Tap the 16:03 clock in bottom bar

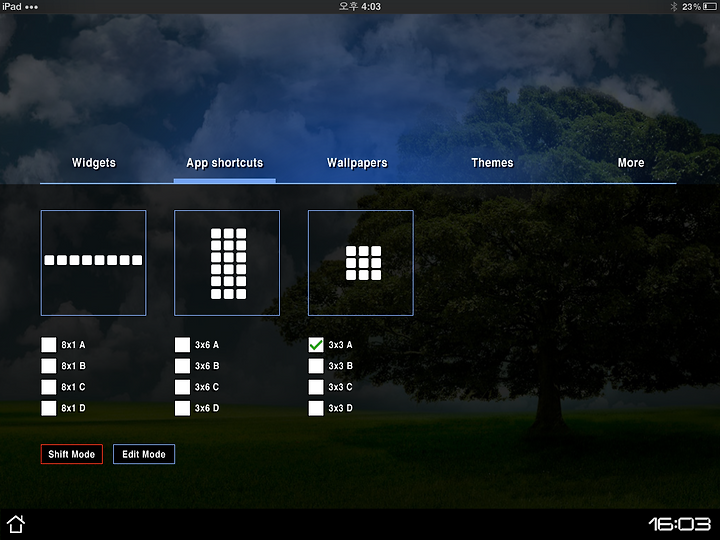[x=680, y=524]
